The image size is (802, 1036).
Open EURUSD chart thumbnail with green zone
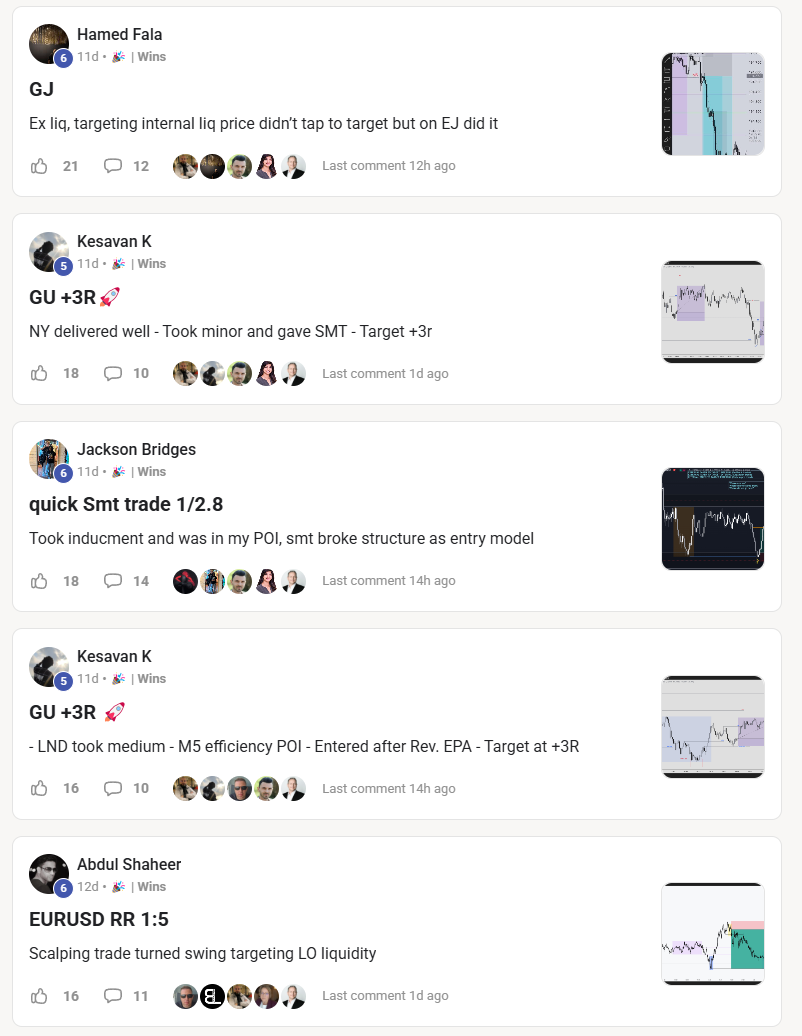point(713,934)
